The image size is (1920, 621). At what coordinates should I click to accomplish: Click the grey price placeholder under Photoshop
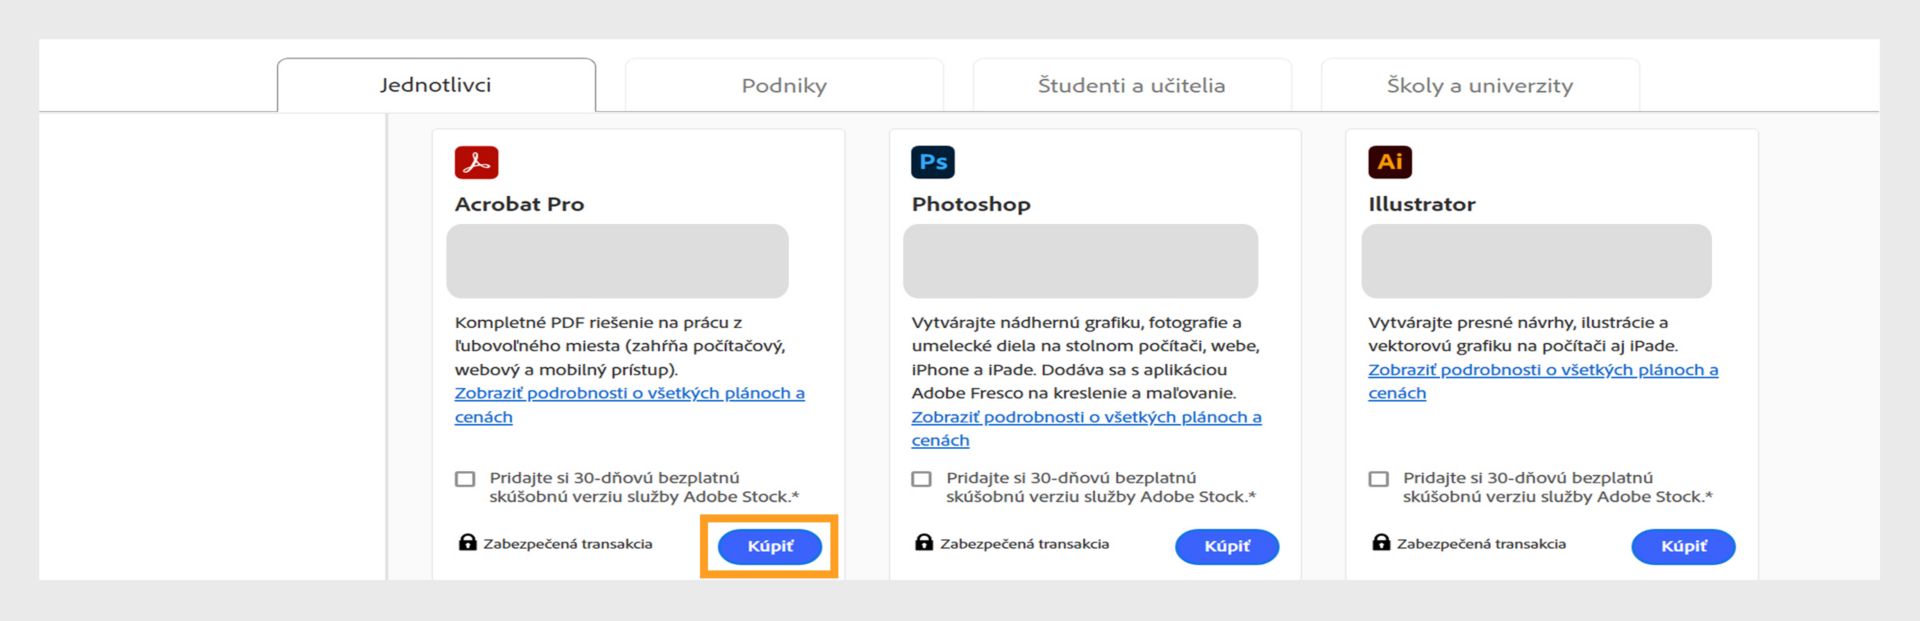pos(1080,261)
